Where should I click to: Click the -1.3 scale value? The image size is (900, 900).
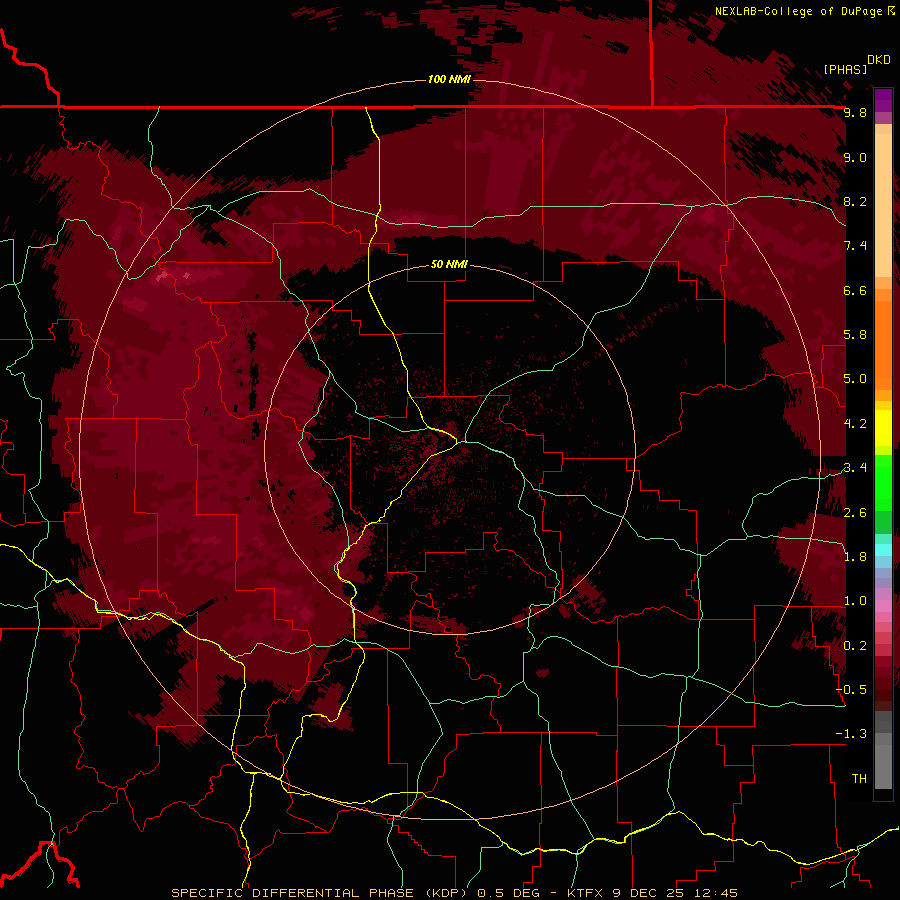[x=851, y=734]
